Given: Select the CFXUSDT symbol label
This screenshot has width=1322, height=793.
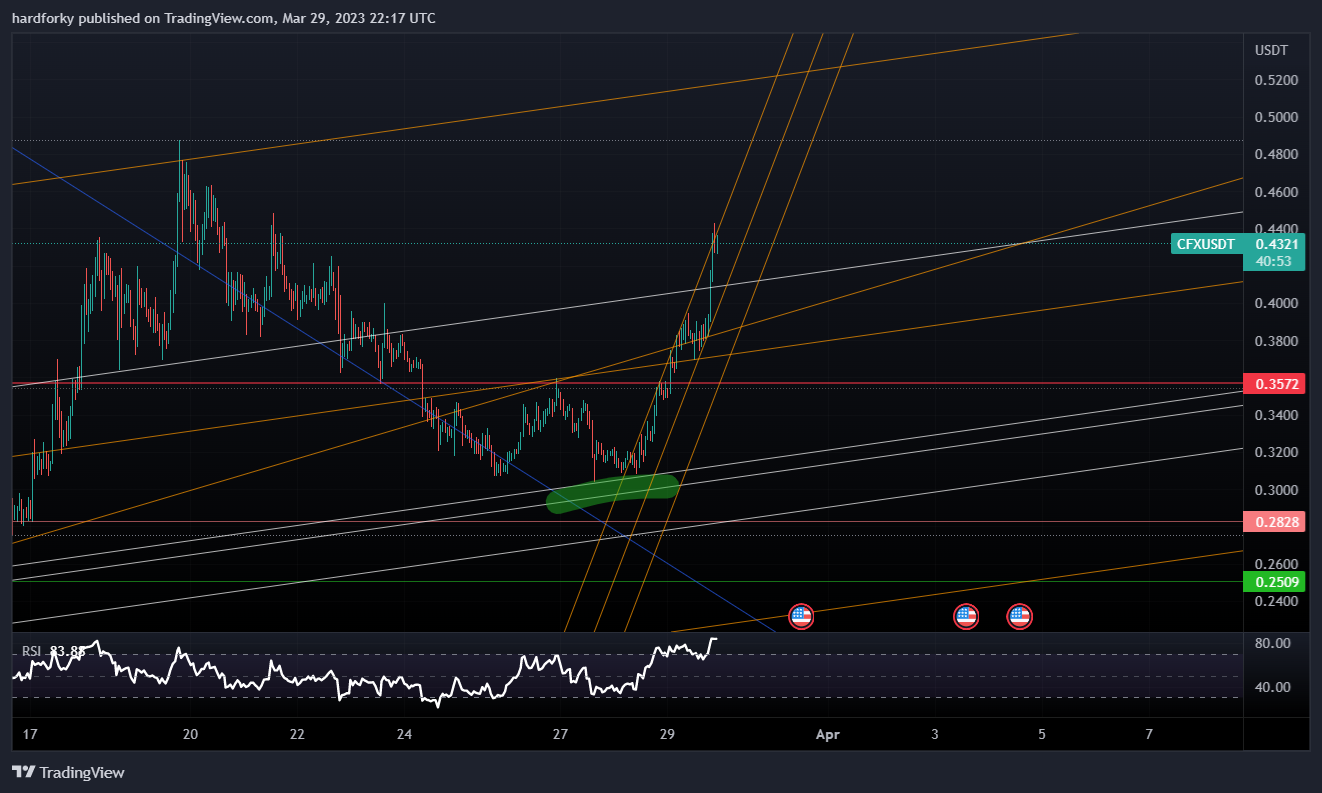Looking at the screenshot, I should coord(1205,244).
